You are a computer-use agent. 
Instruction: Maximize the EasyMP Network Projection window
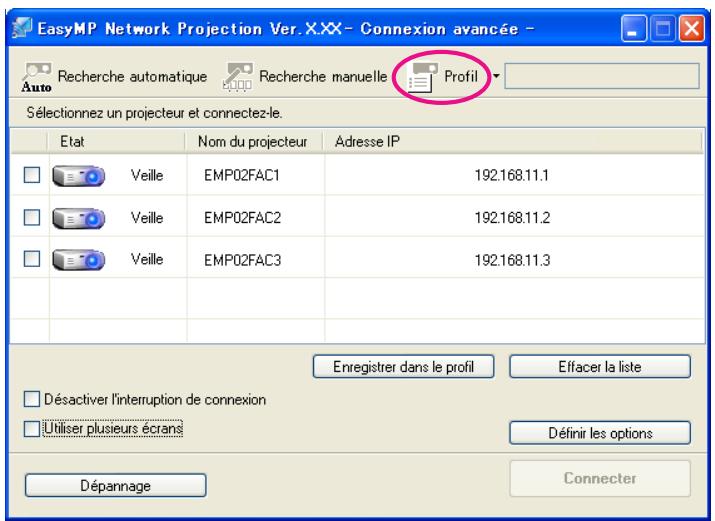pyautogui.click(x=663, y=29)
